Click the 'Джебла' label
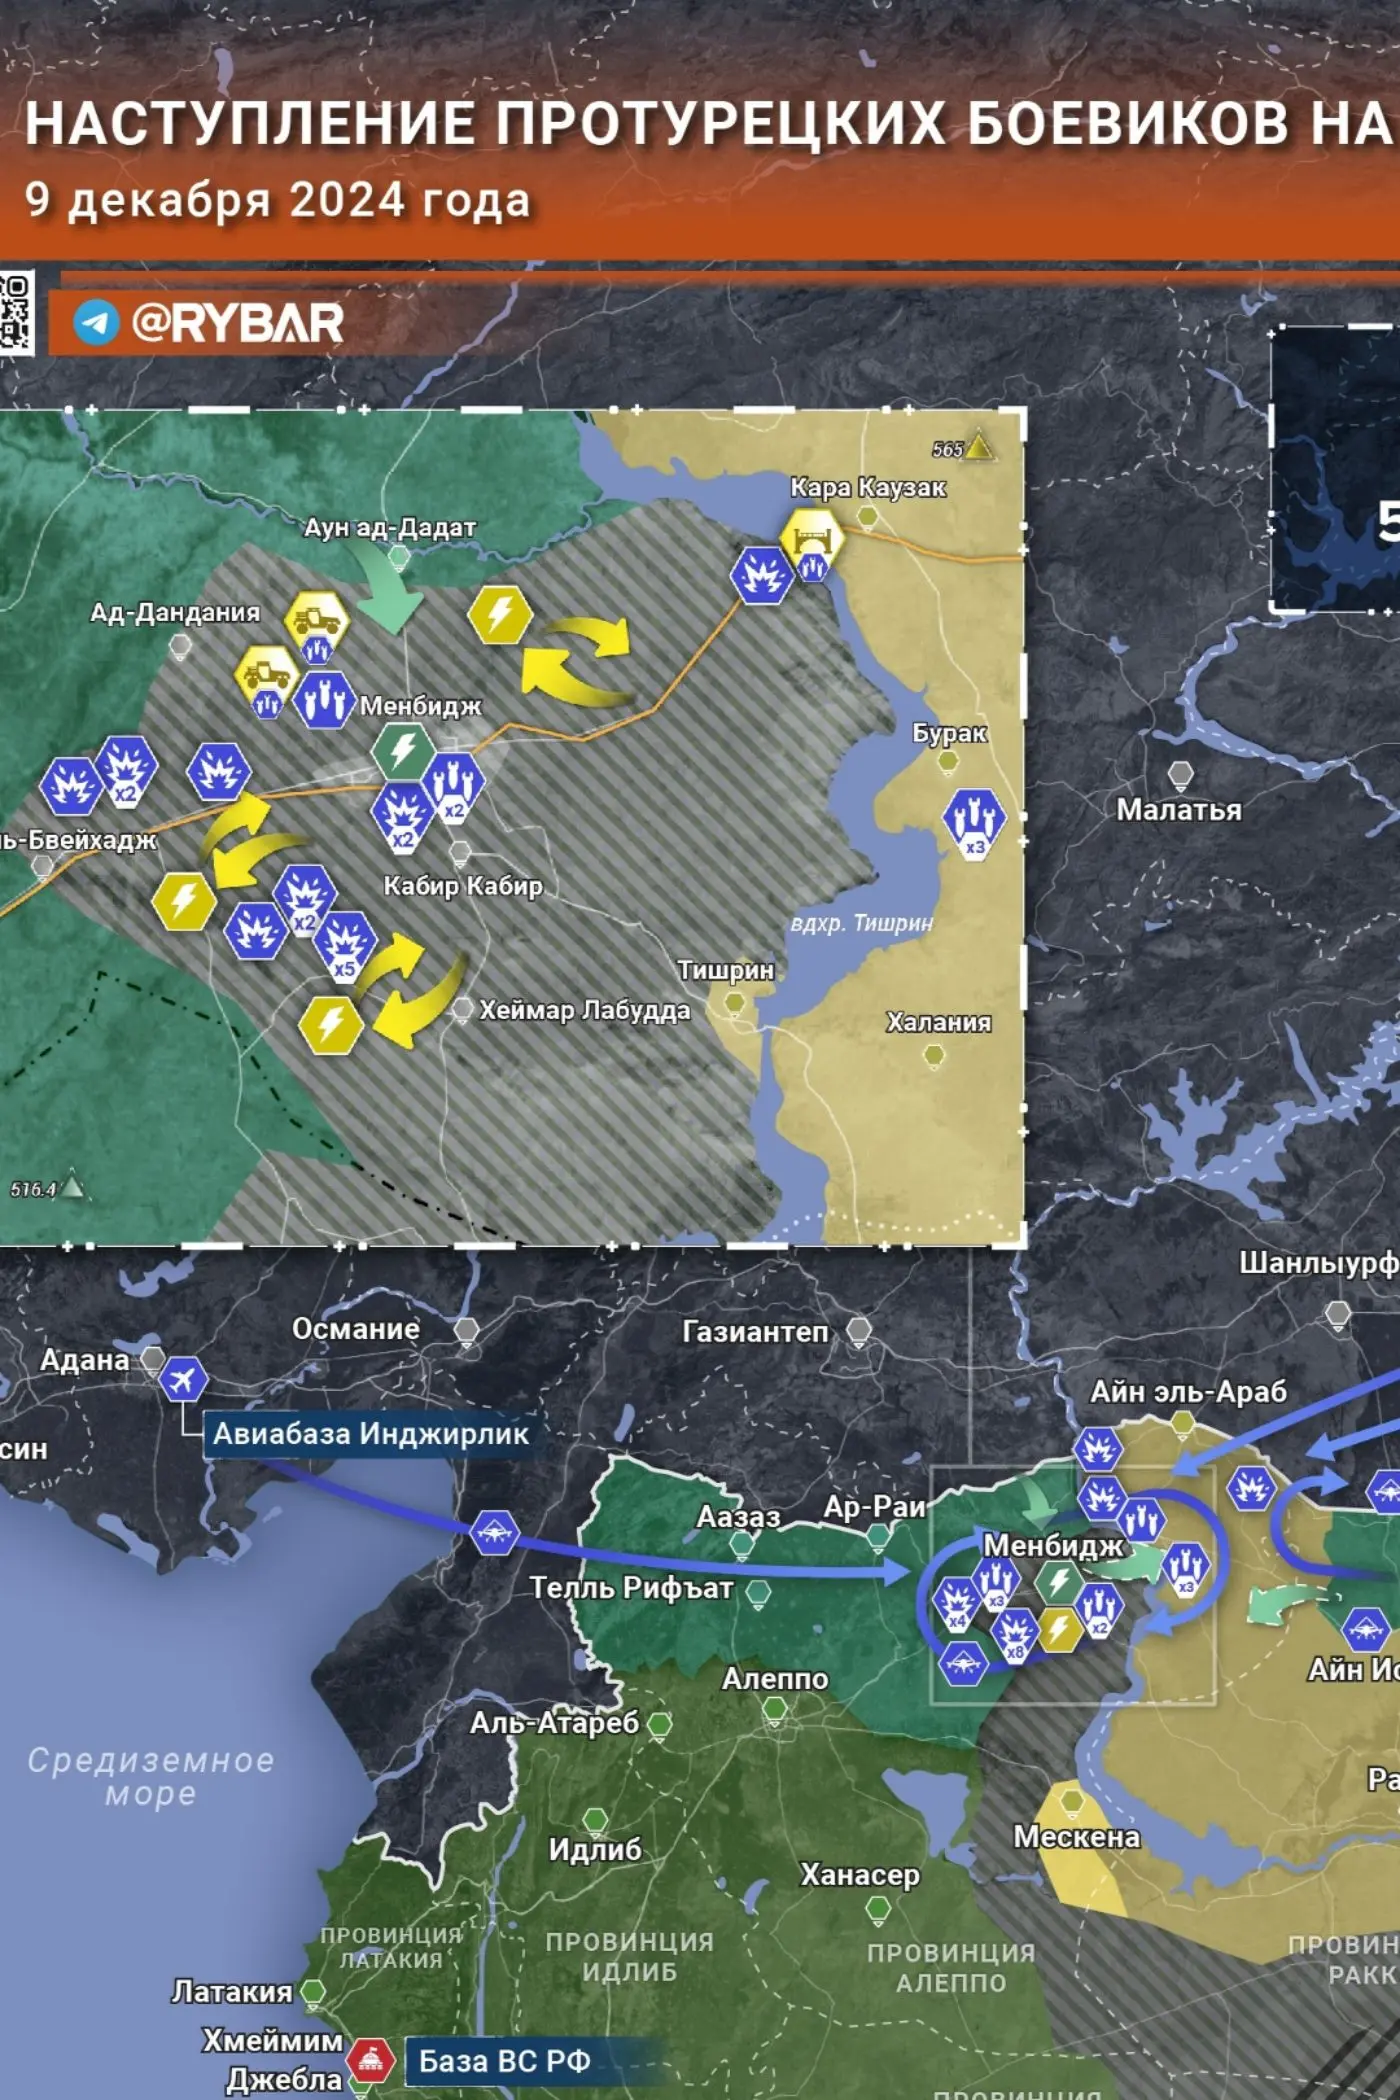 click(284, 2079)
